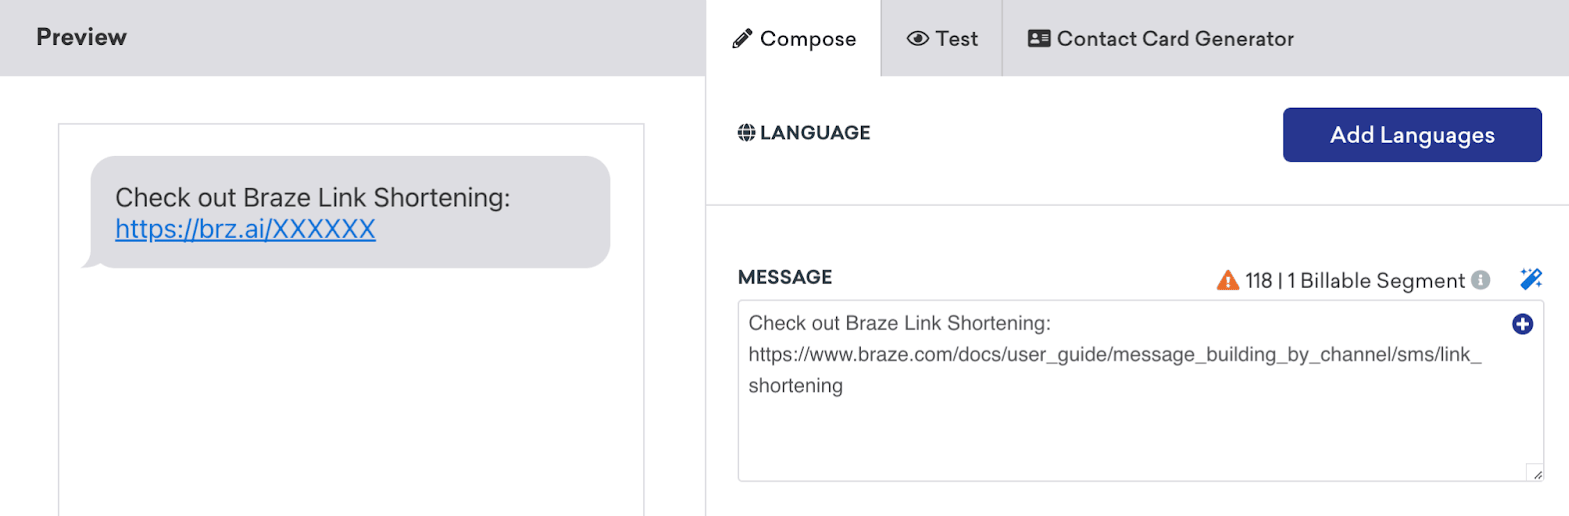Click the AI copywriting magic wand icon
Viewport: 1569px width, 516px height.
(x=1530, y=279)
